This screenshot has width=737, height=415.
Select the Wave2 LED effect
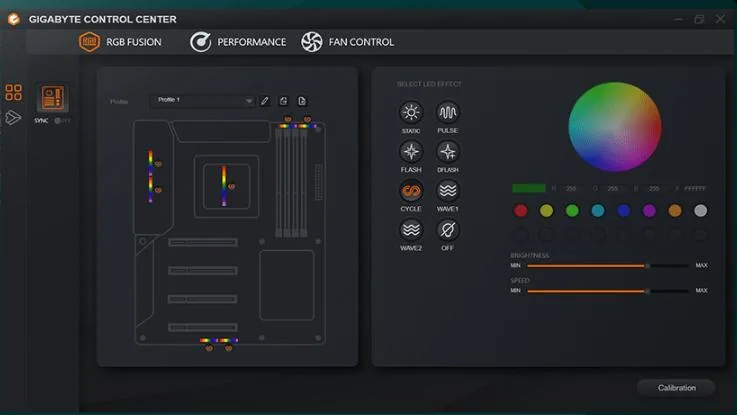(x=411, y=229)
